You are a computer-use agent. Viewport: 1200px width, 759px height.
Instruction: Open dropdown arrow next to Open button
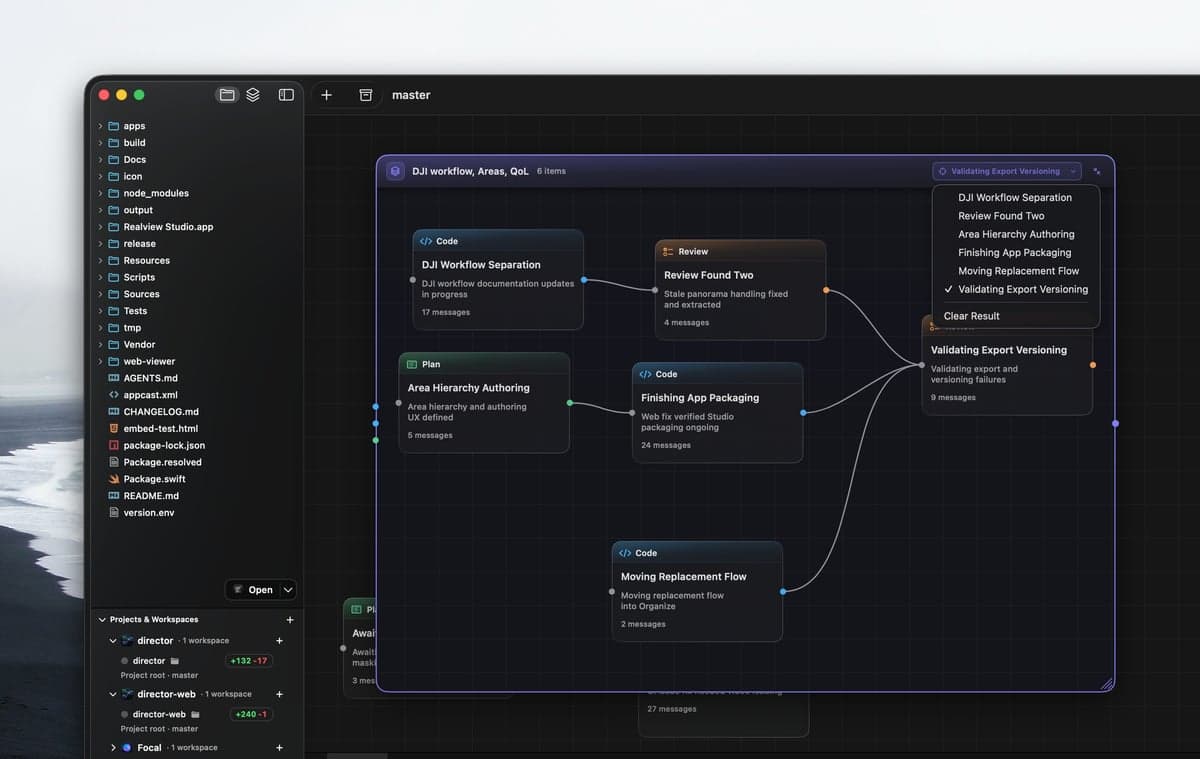point(288,590)
